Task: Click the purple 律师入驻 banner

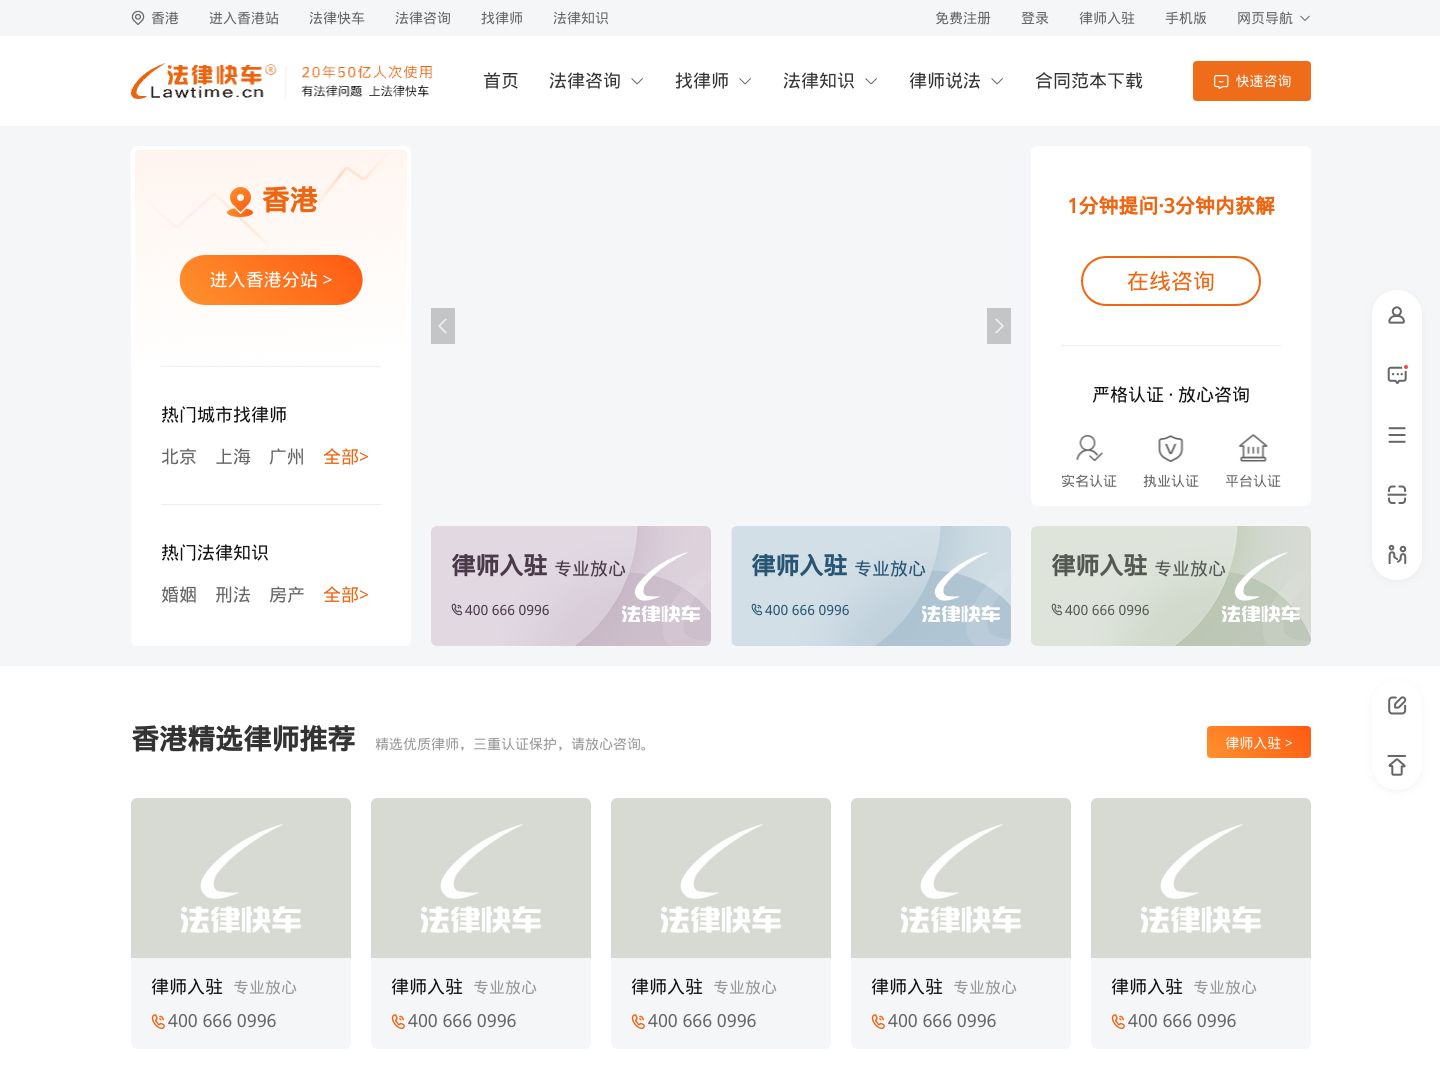Action: tap(571, 586)
